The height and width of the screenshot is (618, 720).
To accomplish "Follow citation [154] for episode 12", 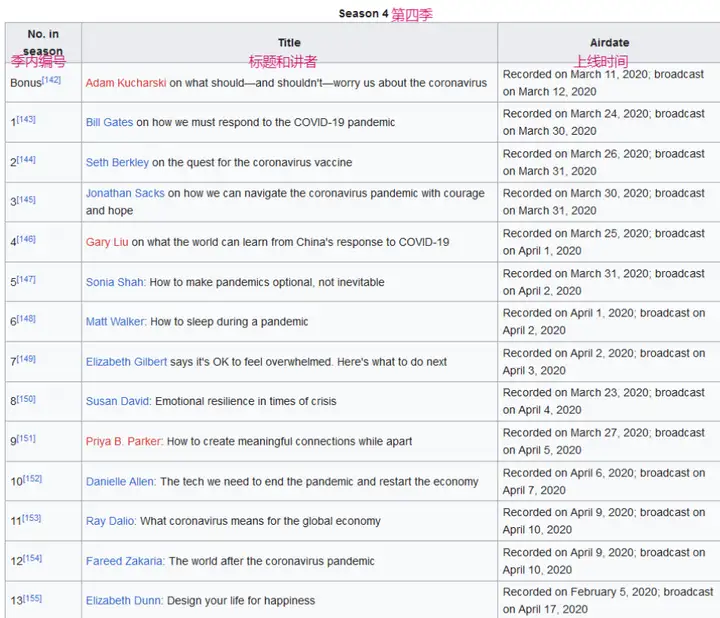I will tap(32, 558).
